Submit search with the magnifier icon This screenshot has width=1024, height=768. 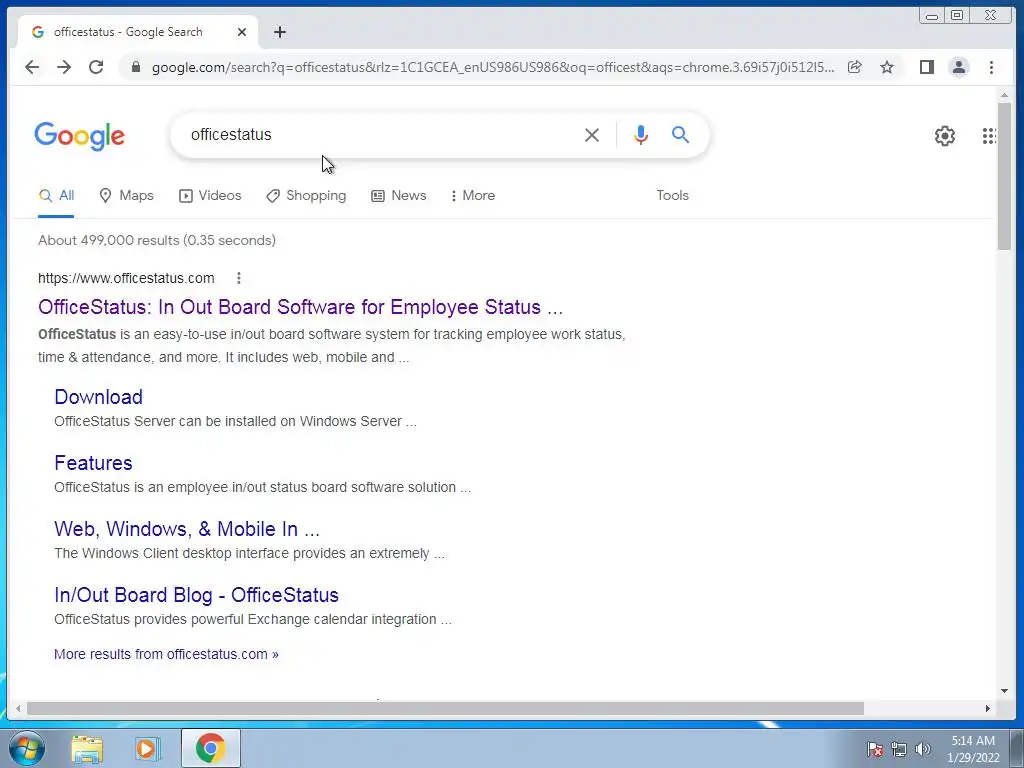(680, 135)
